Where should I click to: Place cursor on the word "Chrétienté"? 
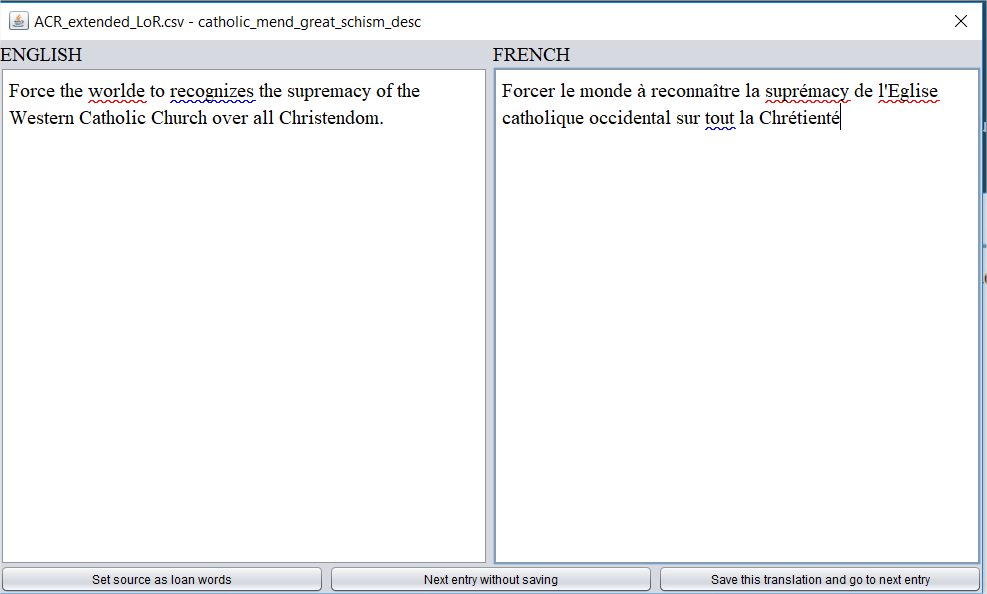coord(799,119)
